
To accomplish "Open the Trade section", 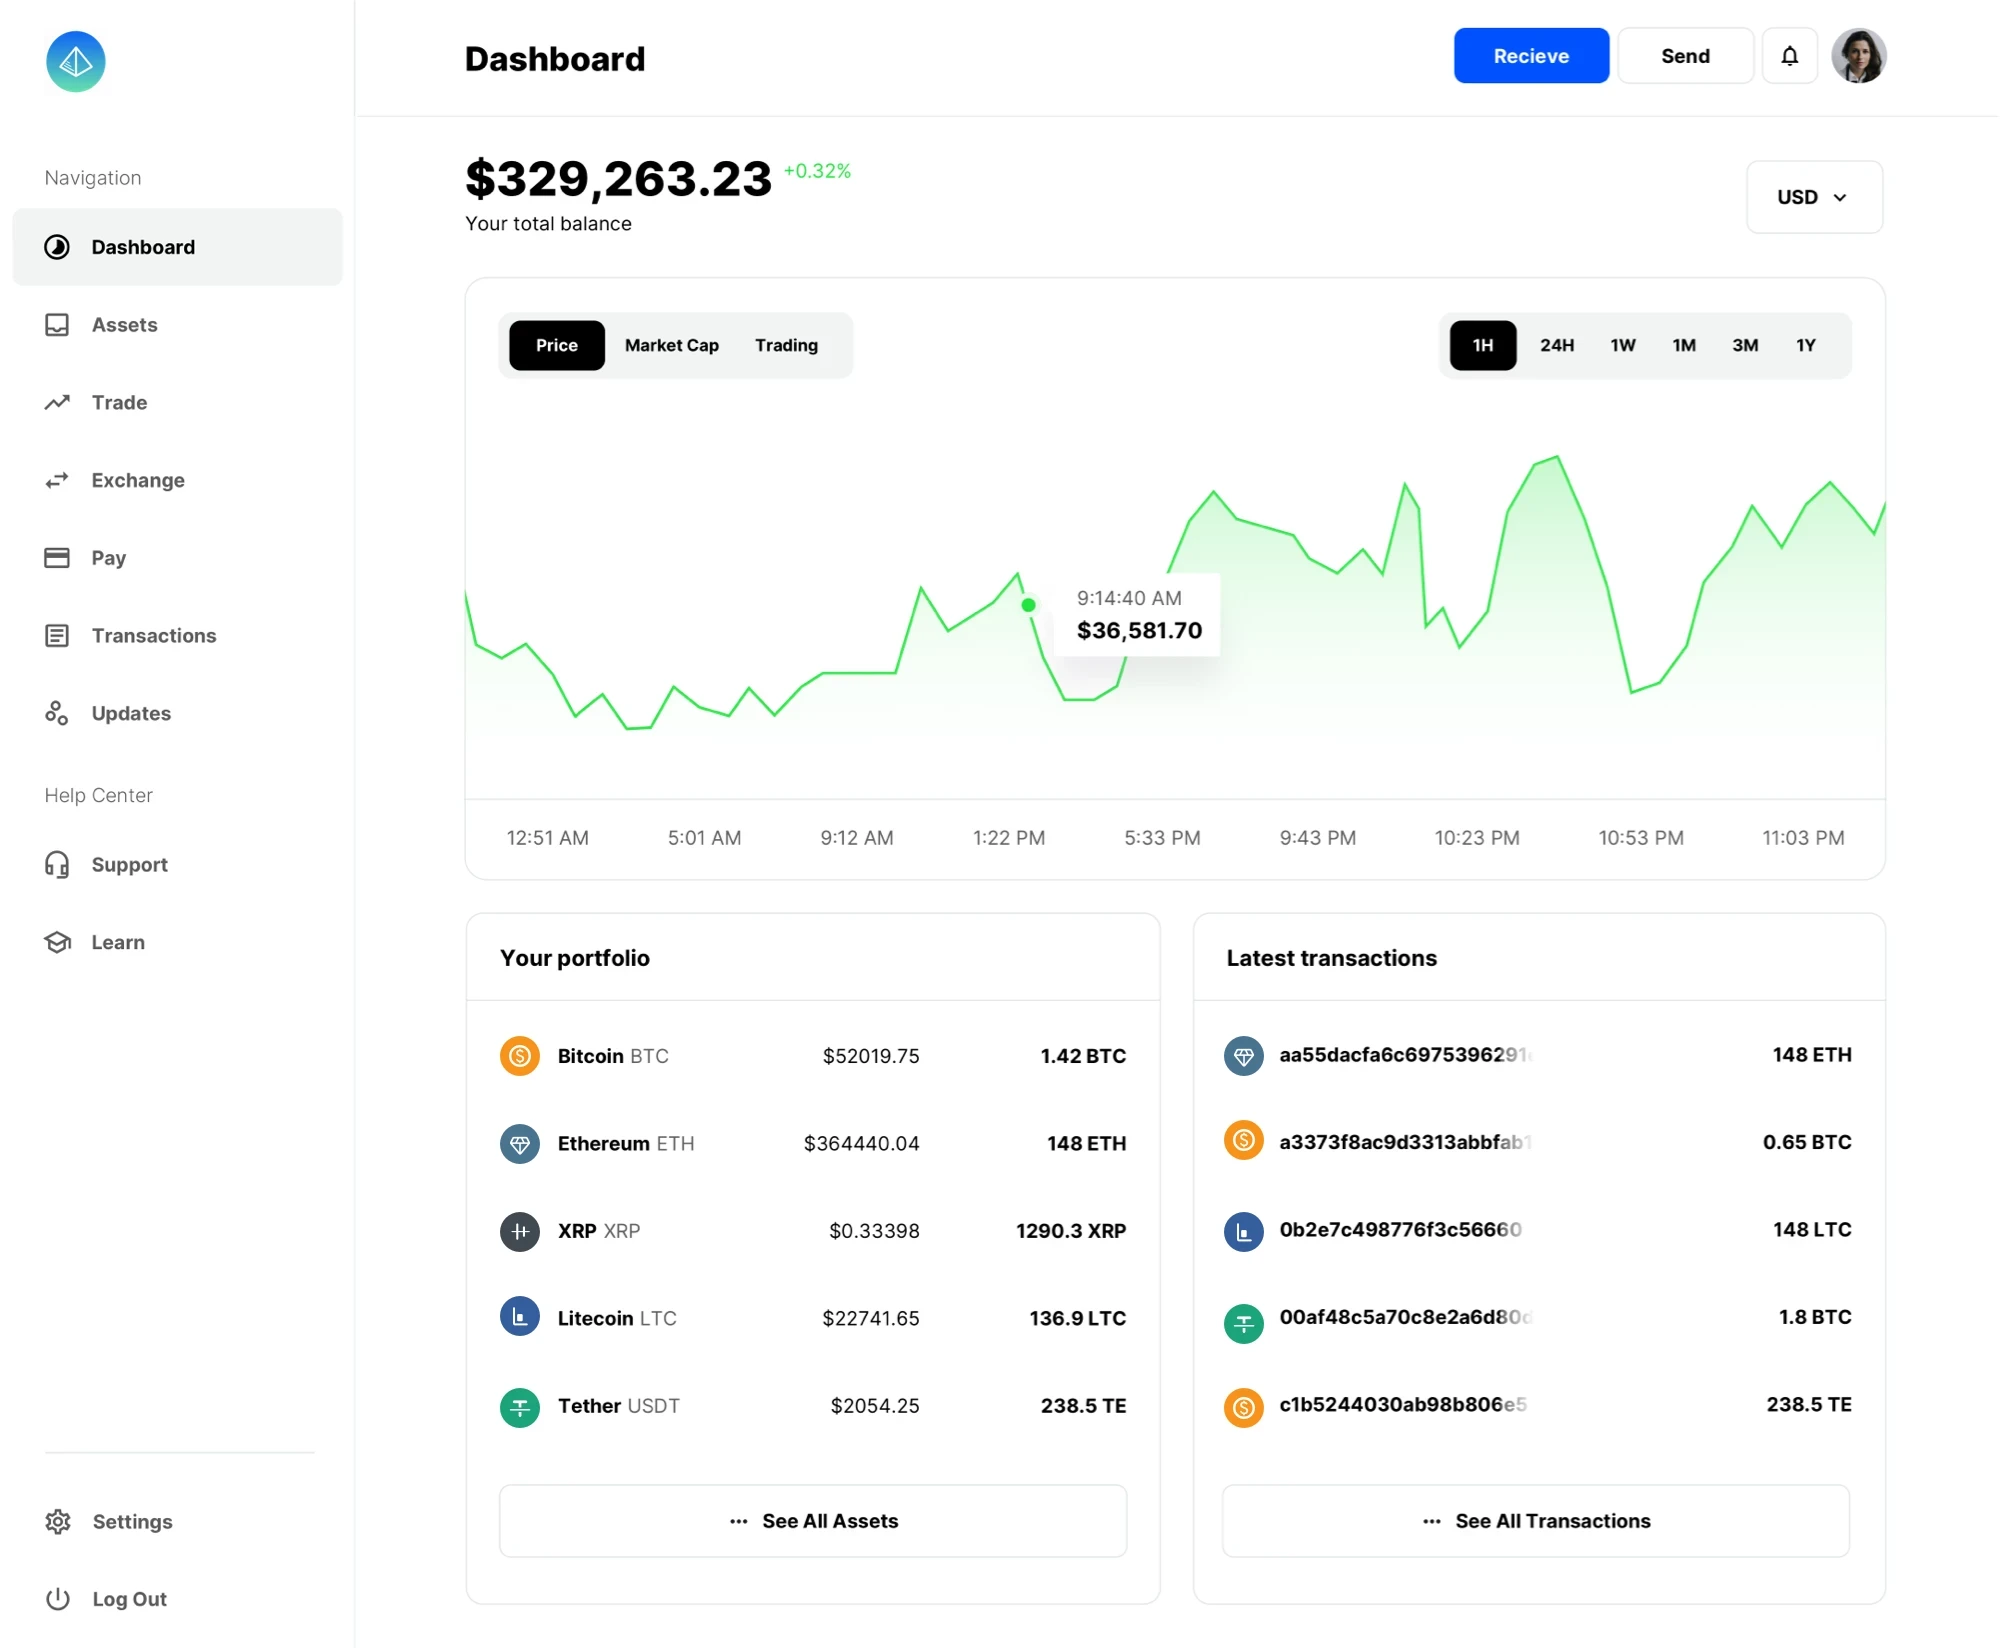I will (118, 402).
